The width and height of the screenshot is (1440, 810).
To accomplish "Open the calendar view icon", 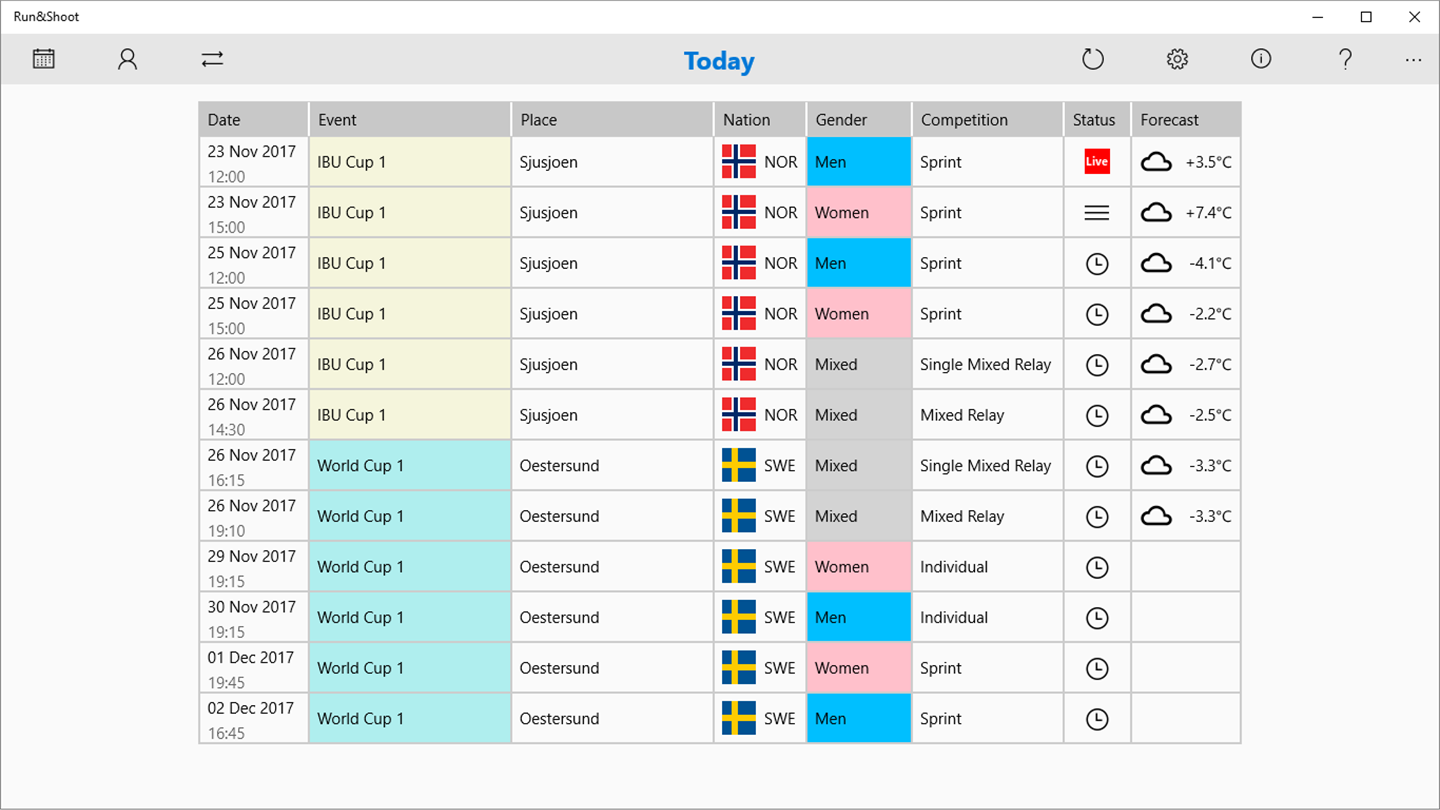I will coord(43,59).
